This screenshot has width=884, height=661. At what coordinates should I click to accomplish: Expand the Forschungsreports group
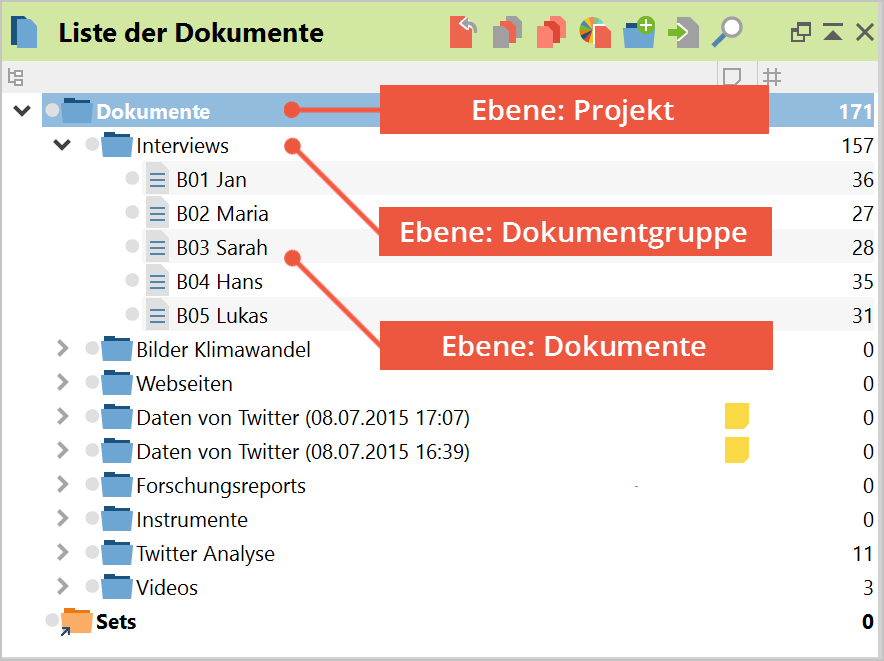[x=63, y=484]
